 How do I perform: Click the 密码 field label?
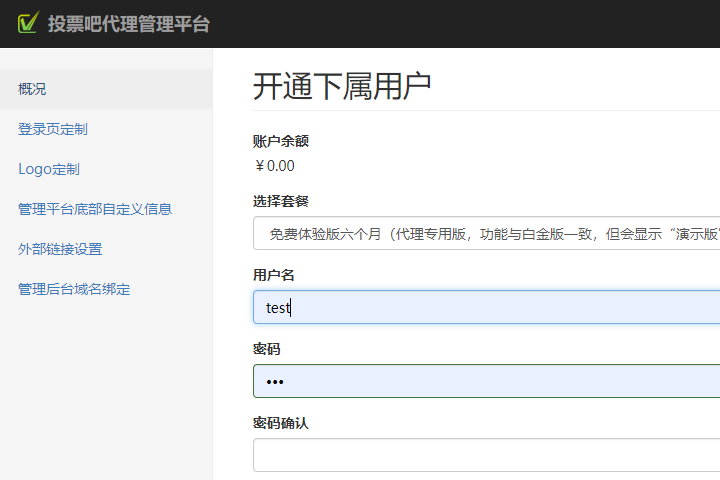click(266, 349)
